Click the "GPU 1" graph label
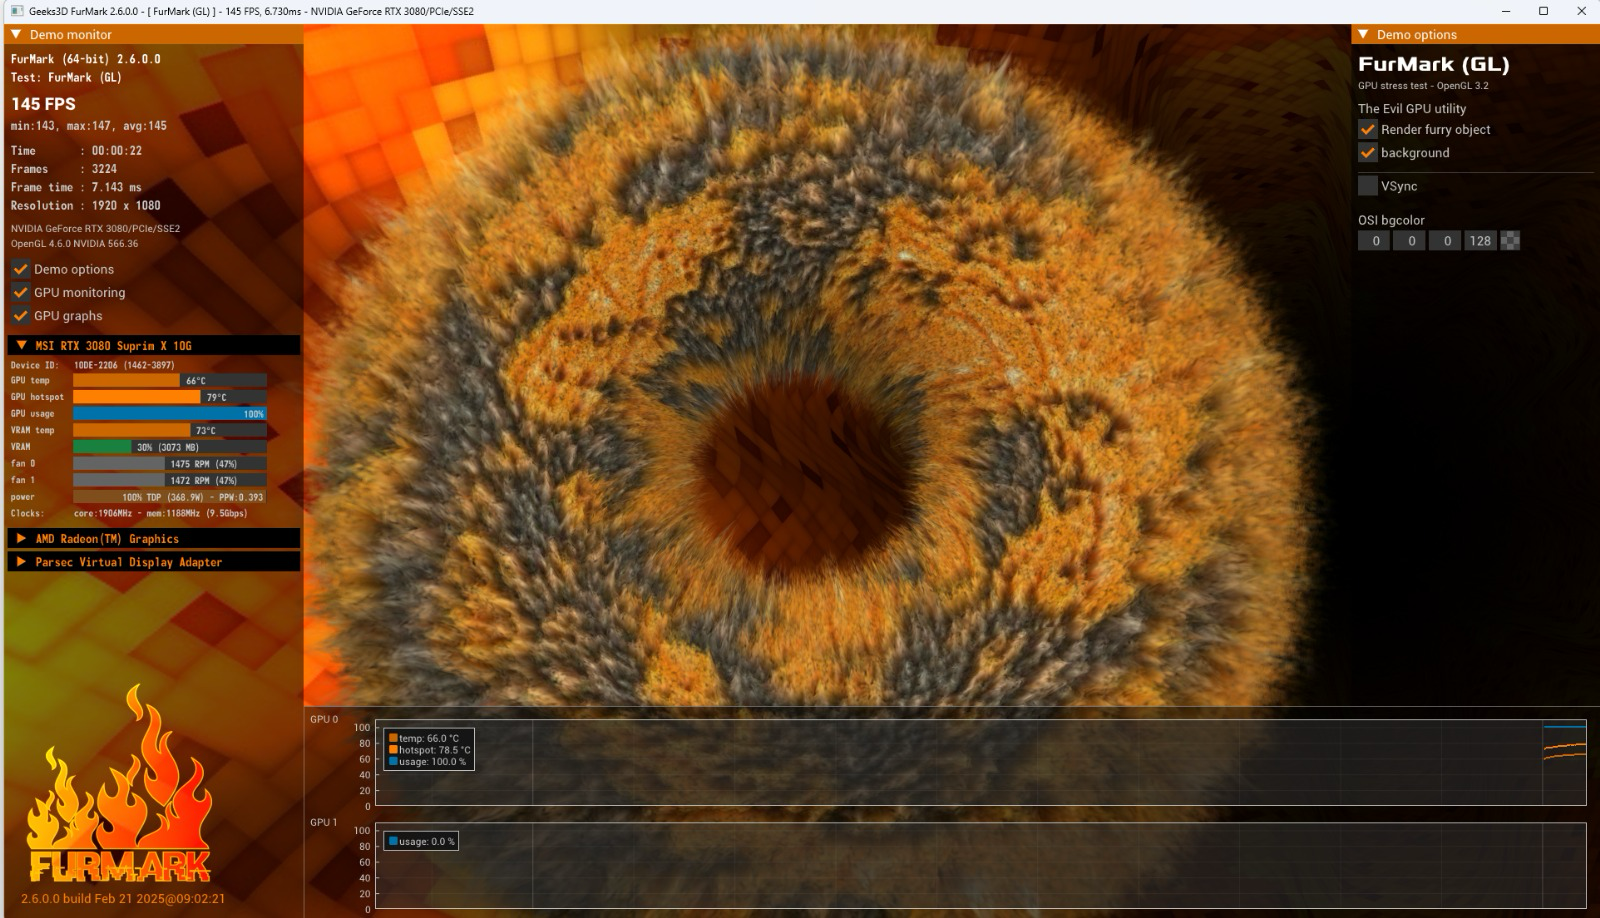Image resolution: width=1600 pixels, height=918 pixels. 324,822
